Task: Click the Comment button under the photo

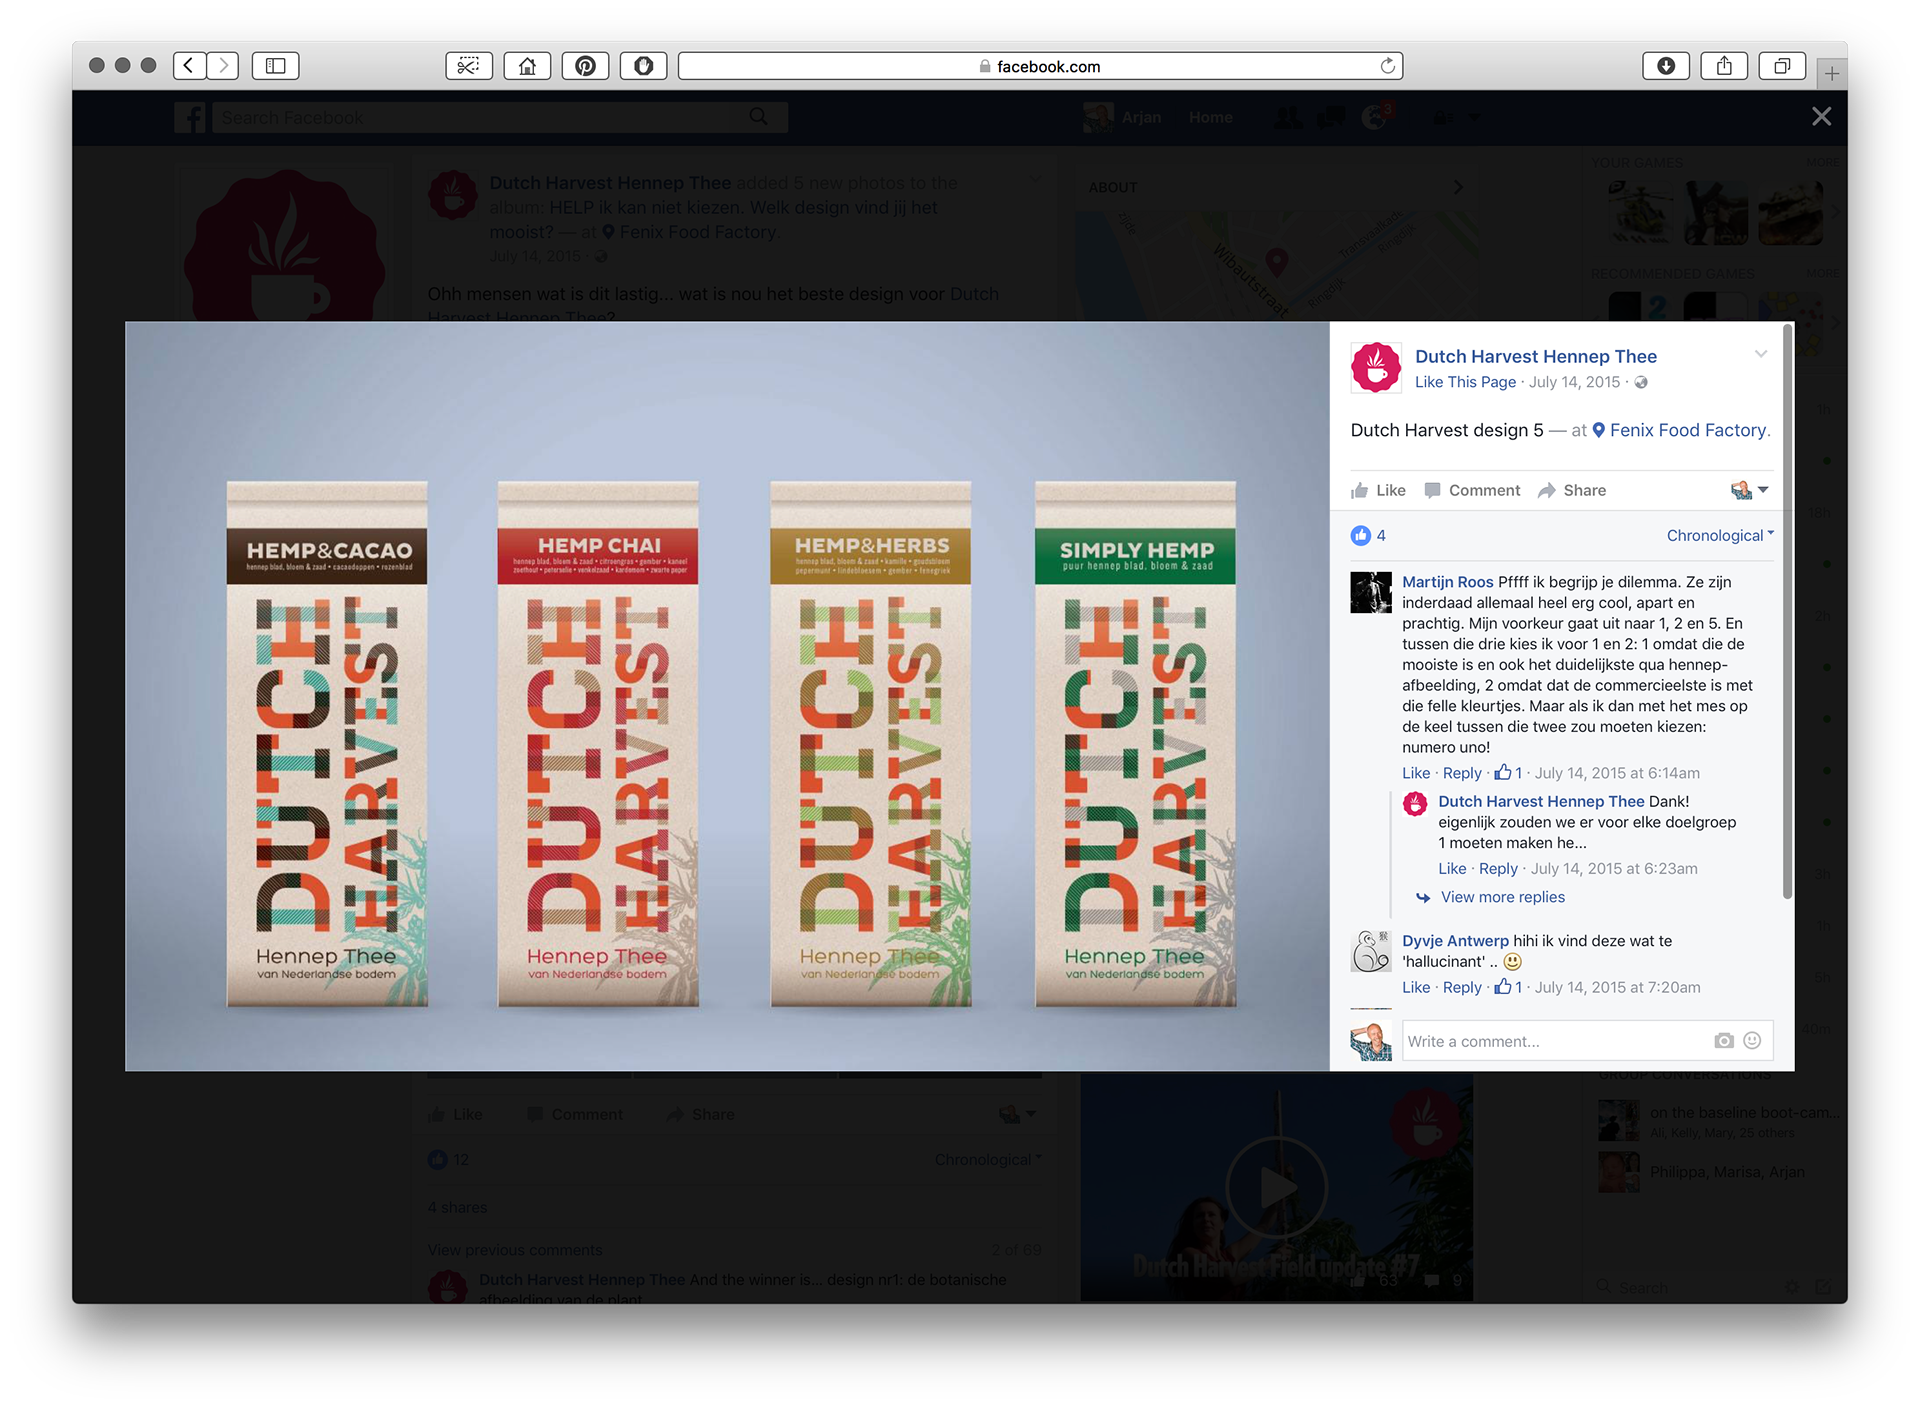Action: (1472, 490)
